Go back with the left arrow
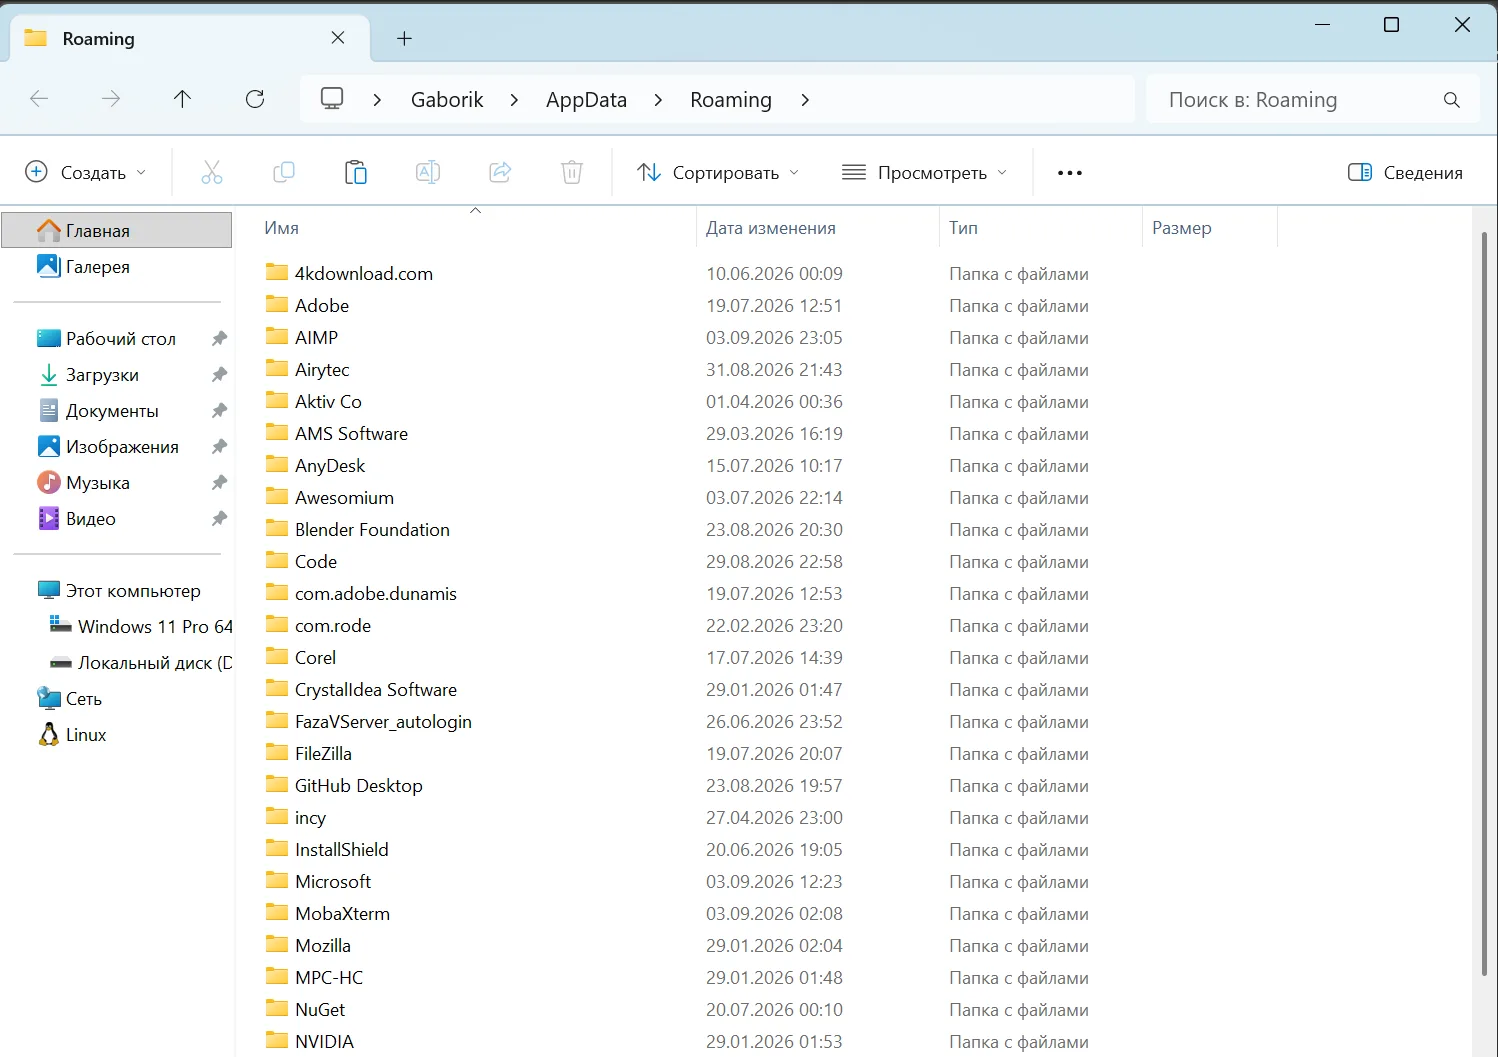The height and width of the screenshot is (1057, 1498). click(x=39, y=99)
